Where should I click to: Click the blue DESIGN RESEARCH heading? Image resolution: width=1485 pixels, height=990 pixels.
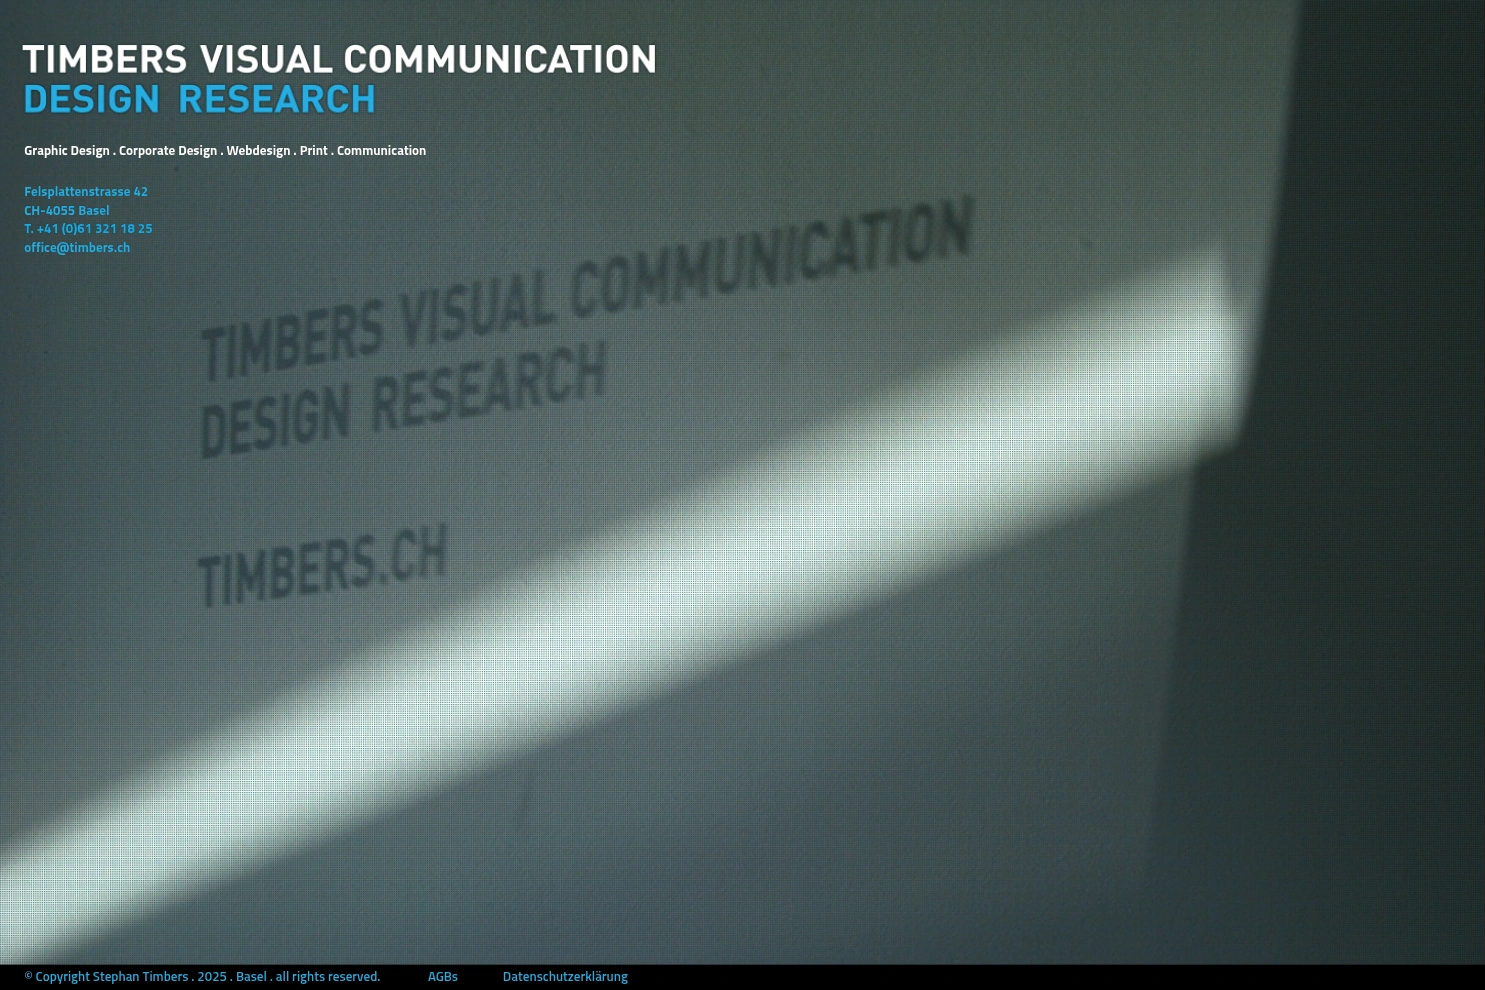199,100
